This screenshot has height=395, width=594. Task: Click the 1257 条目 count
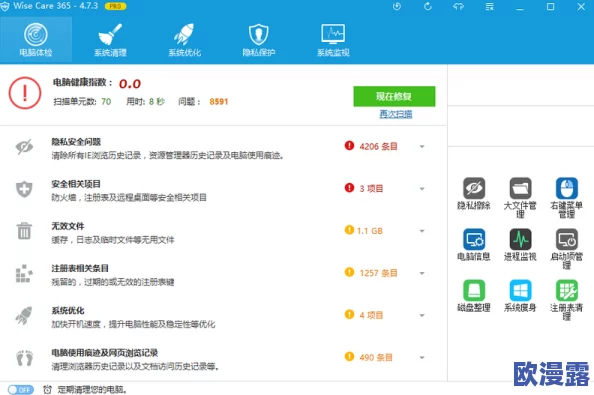coord(378,273)
